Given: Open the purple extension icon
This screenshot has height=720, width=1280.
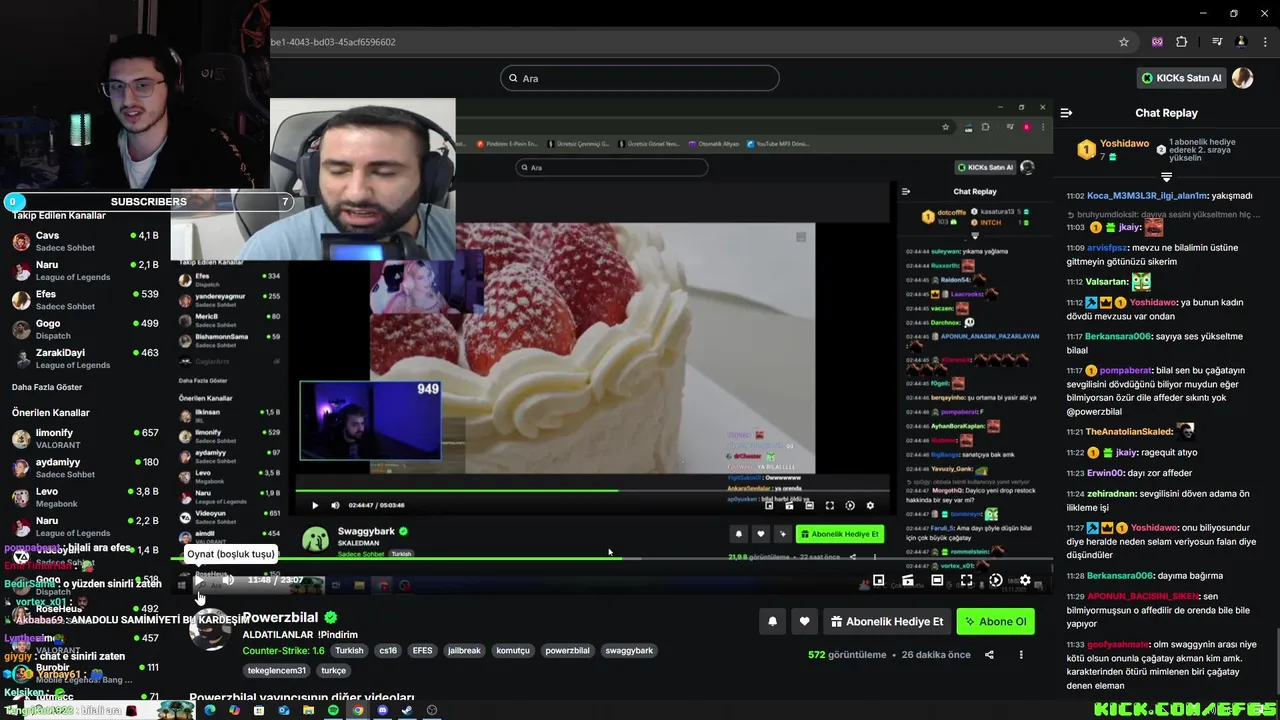Looking at the screenshot, I should [x=1157, y=42].
